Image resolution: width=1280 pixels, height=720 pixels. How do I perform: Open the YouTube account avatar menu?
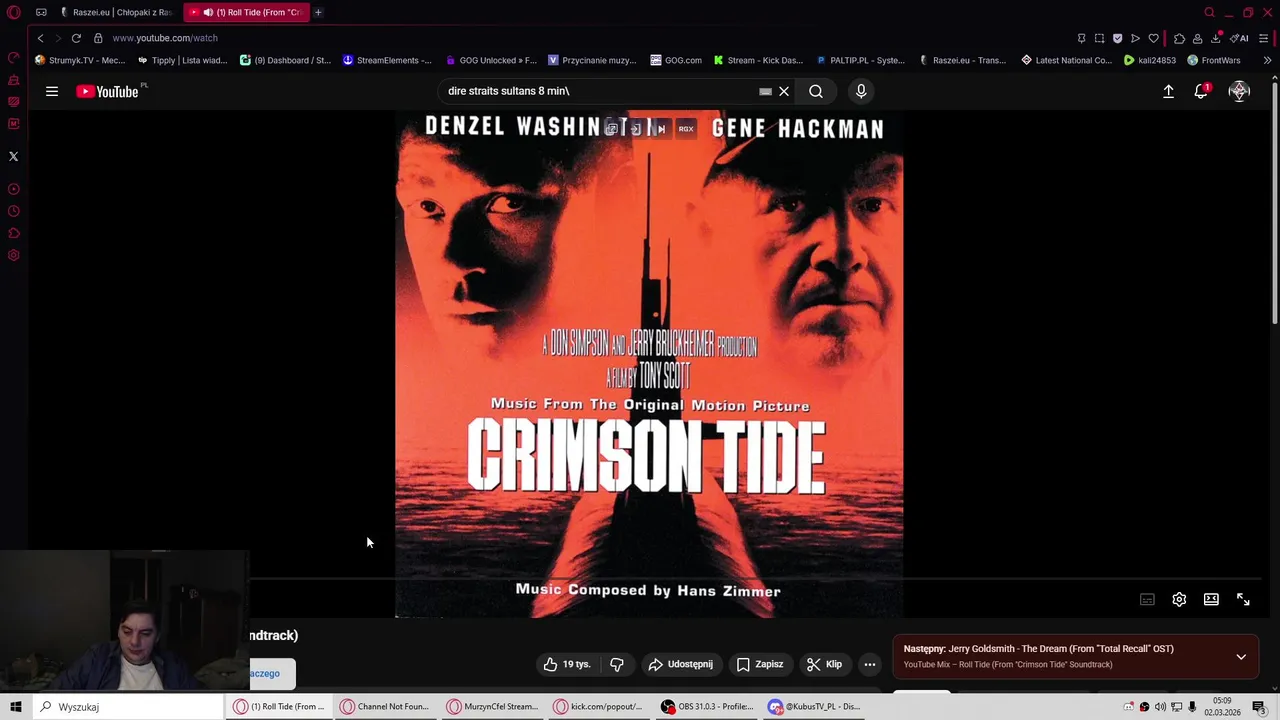[1239, 91]
